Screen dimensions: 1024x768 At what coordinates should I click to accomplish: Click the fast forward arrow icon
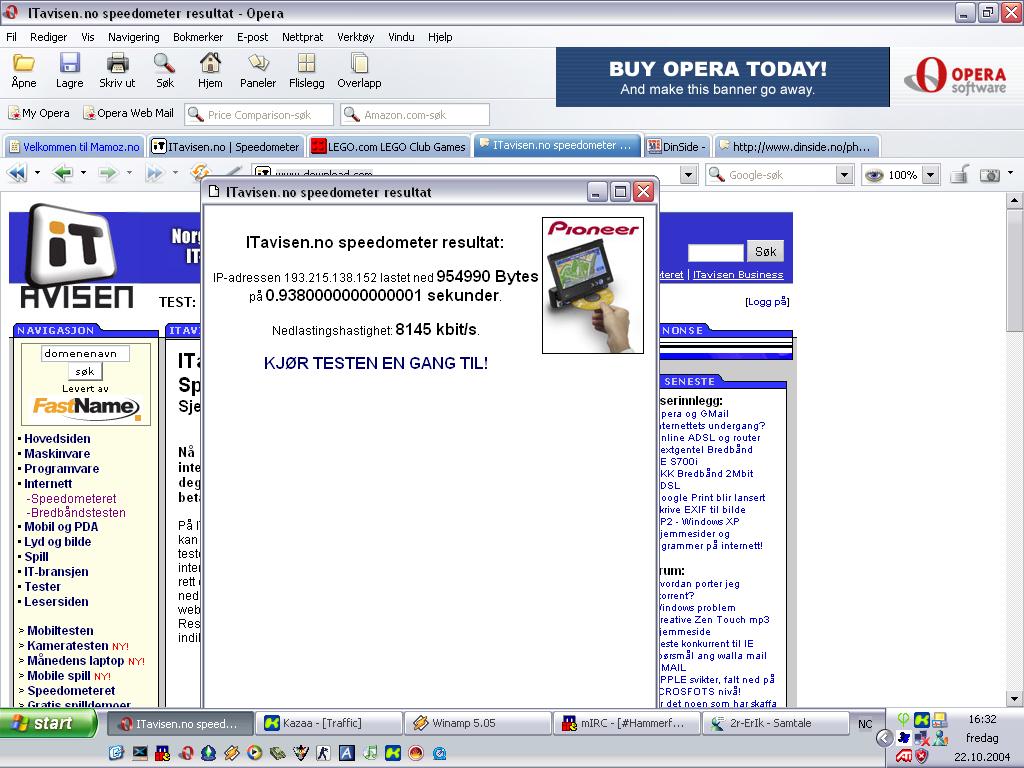(x=155, y=174)
